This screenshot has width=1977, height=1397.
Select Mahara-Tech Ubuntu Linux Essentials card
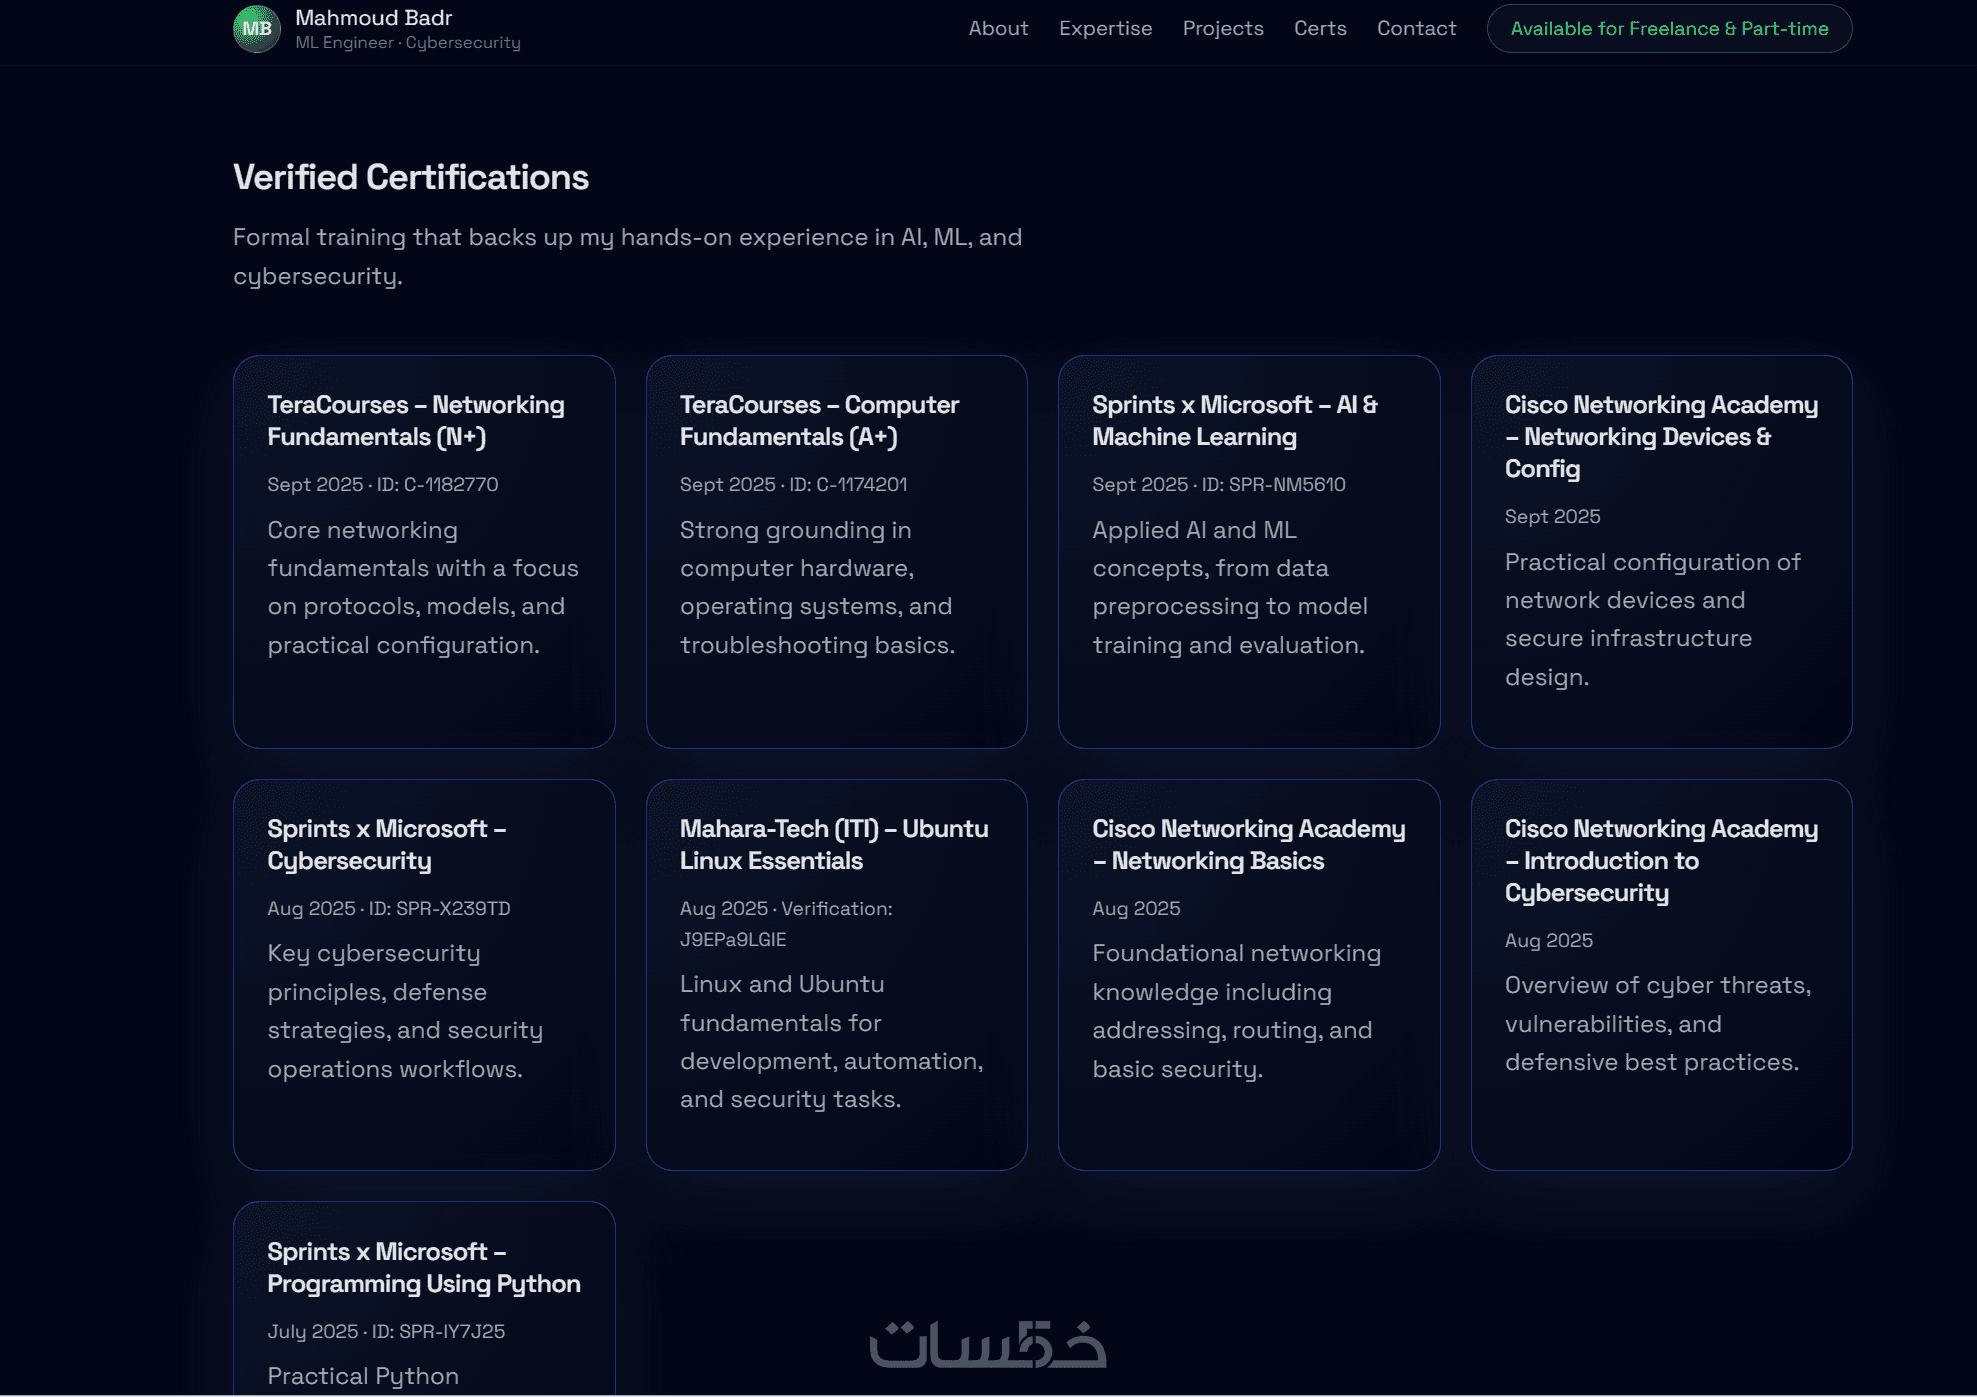pos(836,974)
